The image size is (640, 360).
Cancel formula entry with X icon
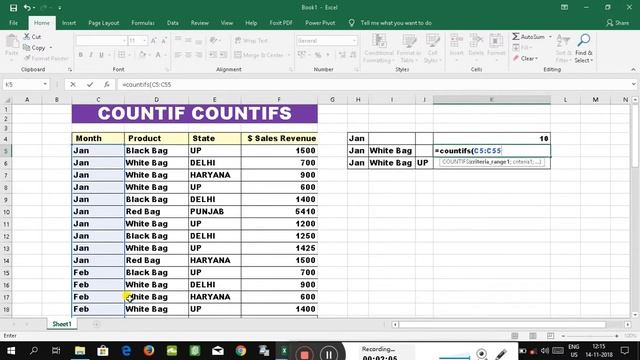(73, 84)
